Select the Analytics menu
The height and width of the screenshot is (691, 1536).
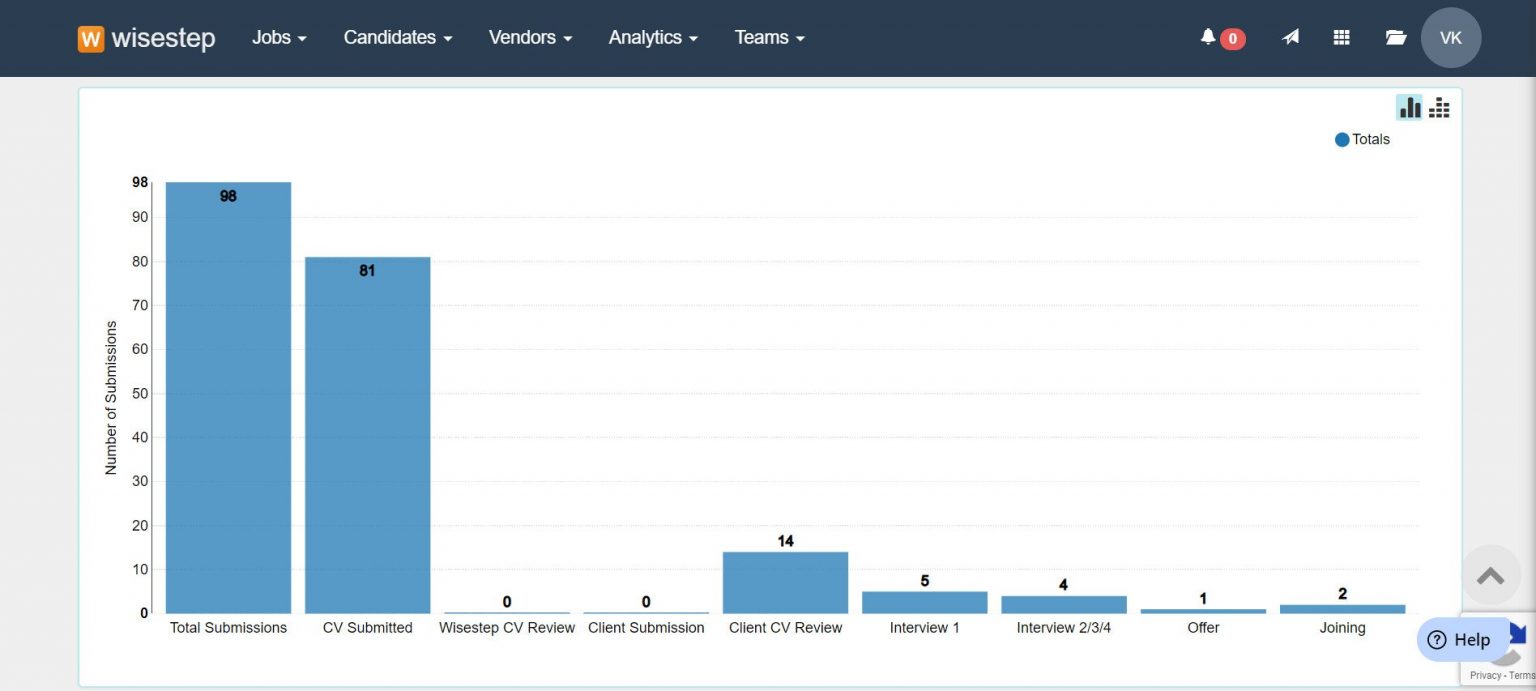[652, 37]
